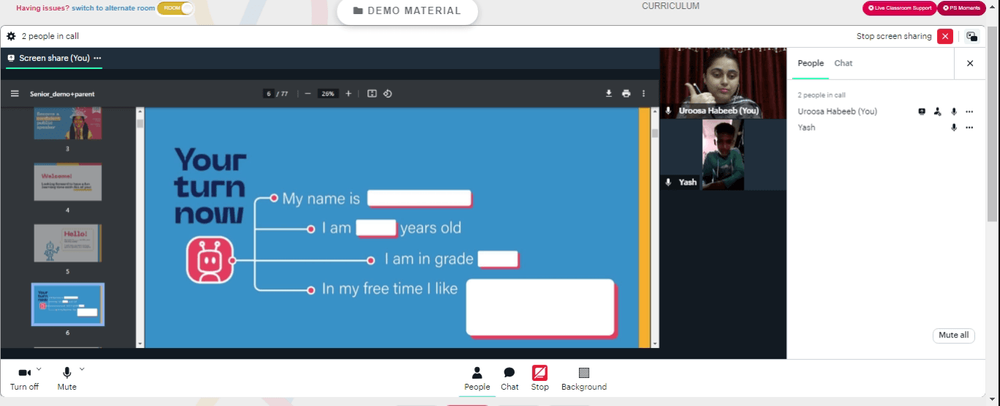Screen dimensions: 1000x406
Task: Zoom out the PDF with minus button
Action: [307, 94]
